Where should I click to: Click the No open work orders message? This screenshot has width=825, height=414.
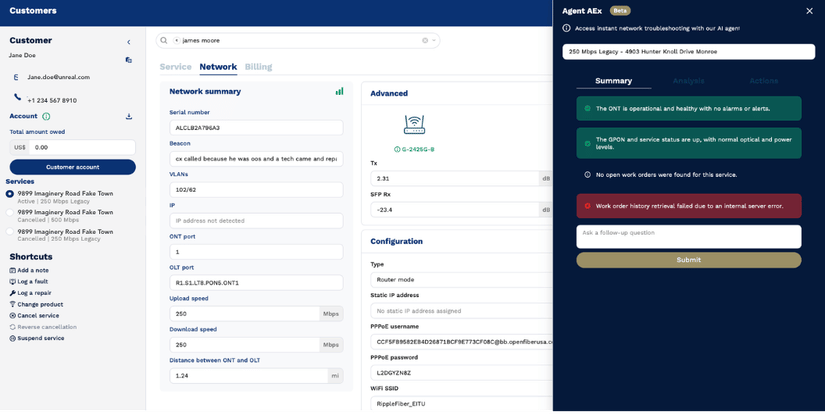tap(689, 175)
